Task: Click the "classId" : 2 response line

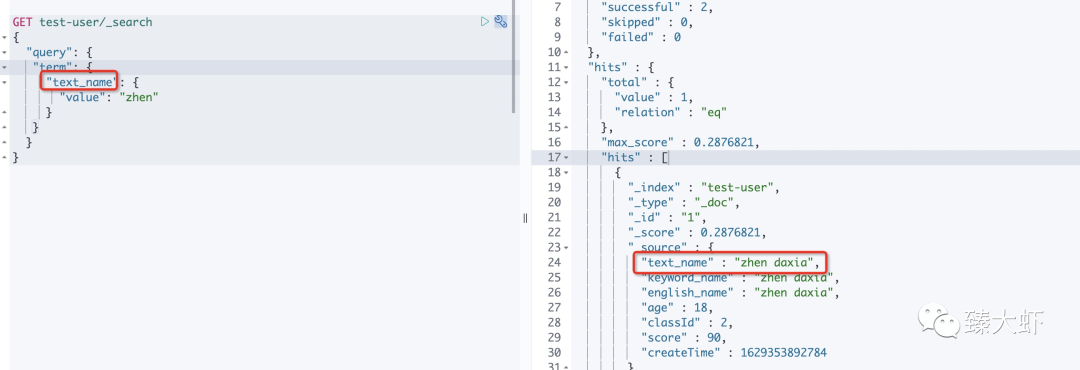Action: (687, 322)
